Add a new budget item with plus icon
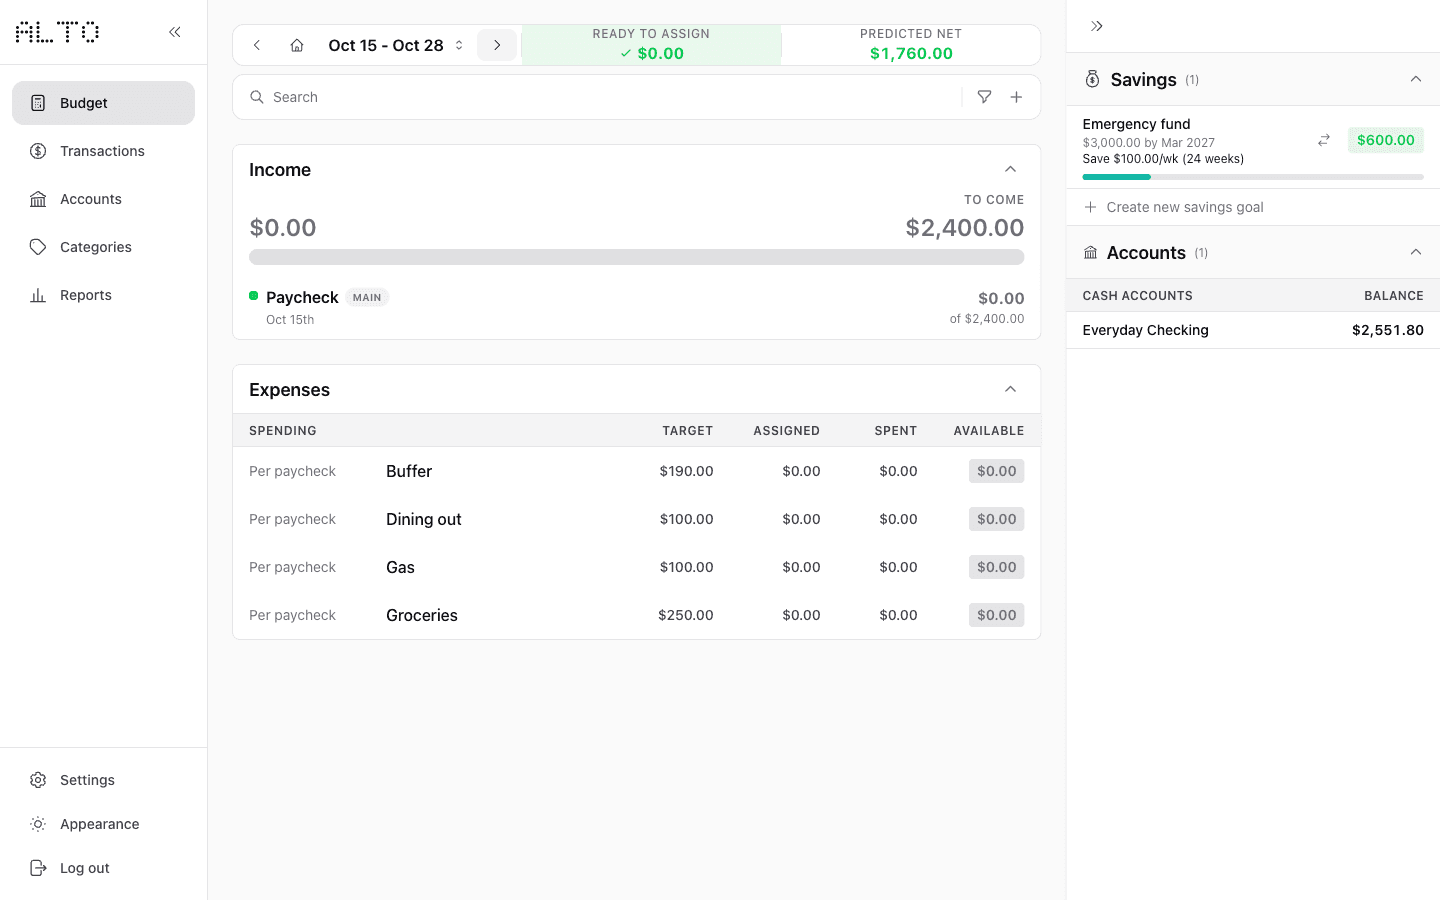 coord(1016,97)
